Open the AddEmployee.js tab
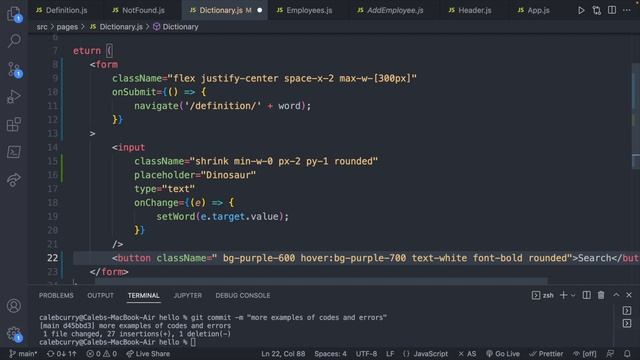 click(x=391, y=10)
